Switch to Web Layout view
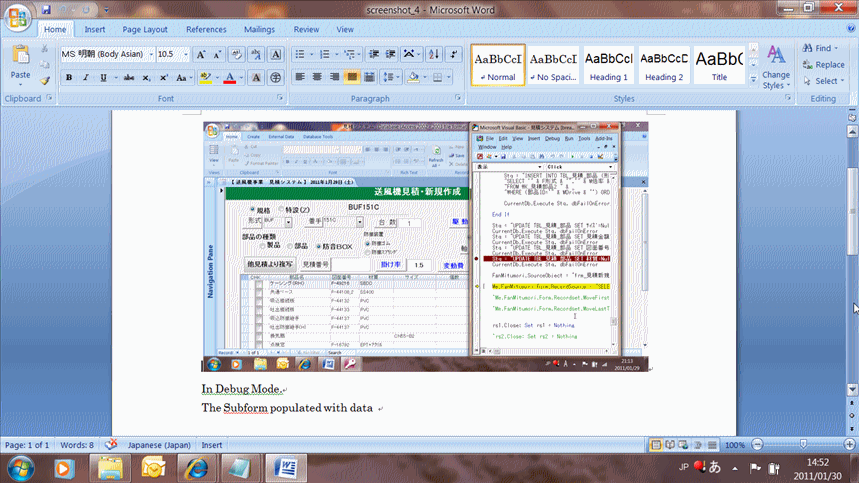This screenshot has width=859, height=483. (x=684, y=445)
